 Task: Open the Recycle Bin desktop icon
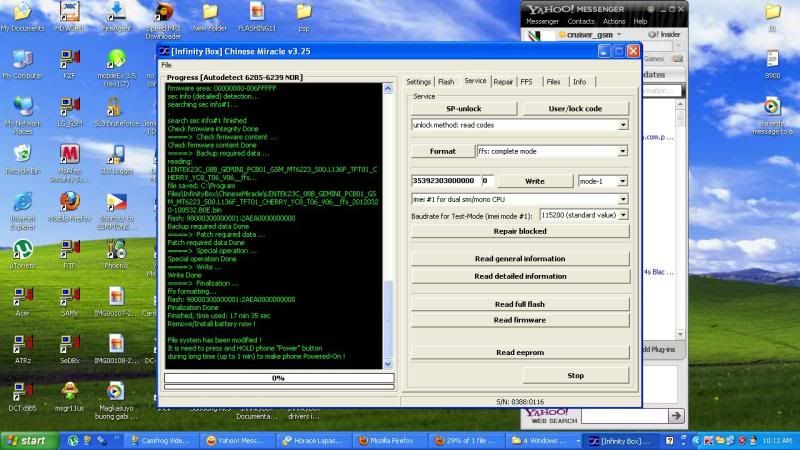[x=22, y=159]
